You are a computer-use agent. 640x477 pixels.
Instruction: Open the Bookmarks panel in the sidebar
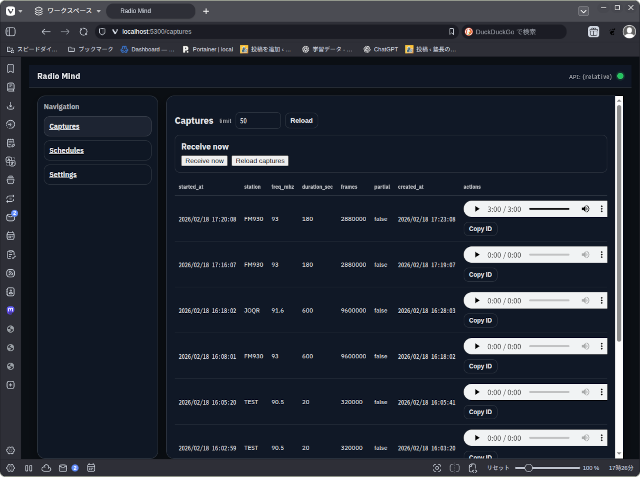tap(10, 69)
